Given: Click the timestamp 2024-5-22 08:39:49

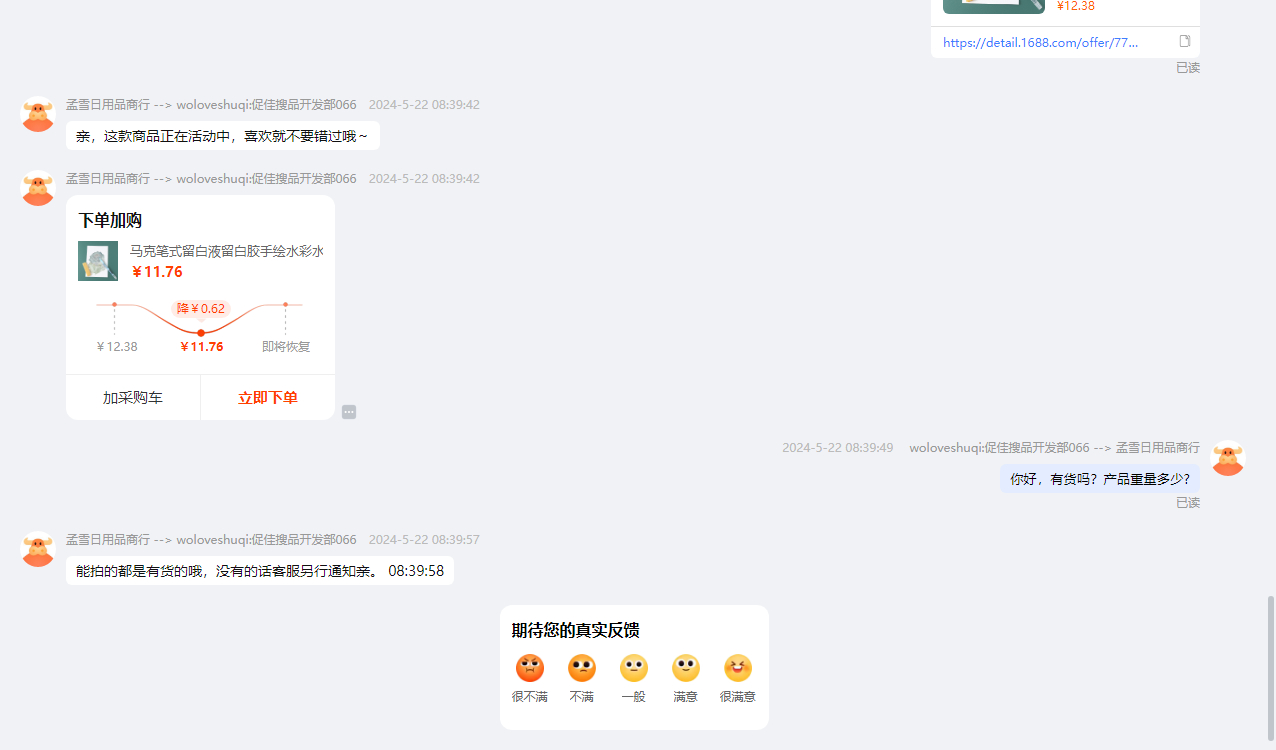Looking at the screenshot, I should 838,448.
